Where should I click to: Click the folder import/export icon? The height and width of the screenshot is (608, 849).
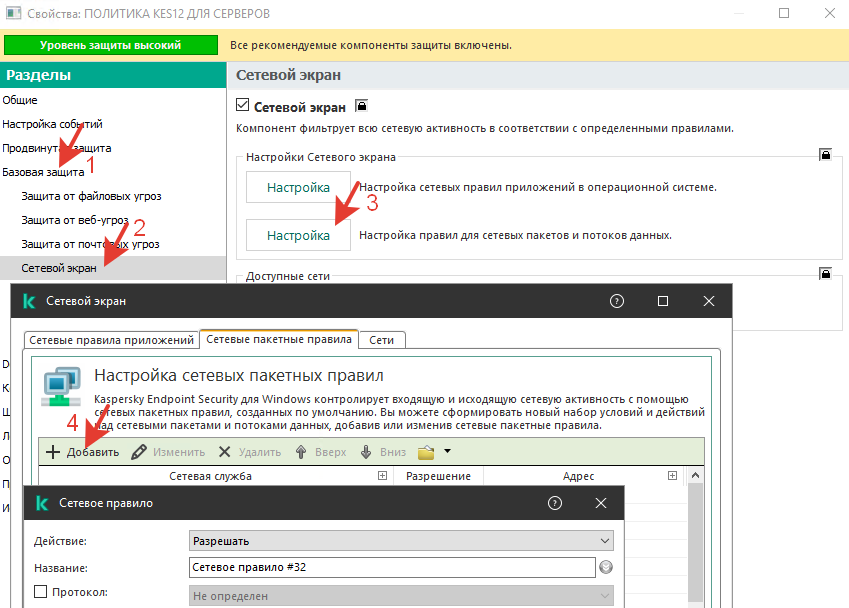426,452
